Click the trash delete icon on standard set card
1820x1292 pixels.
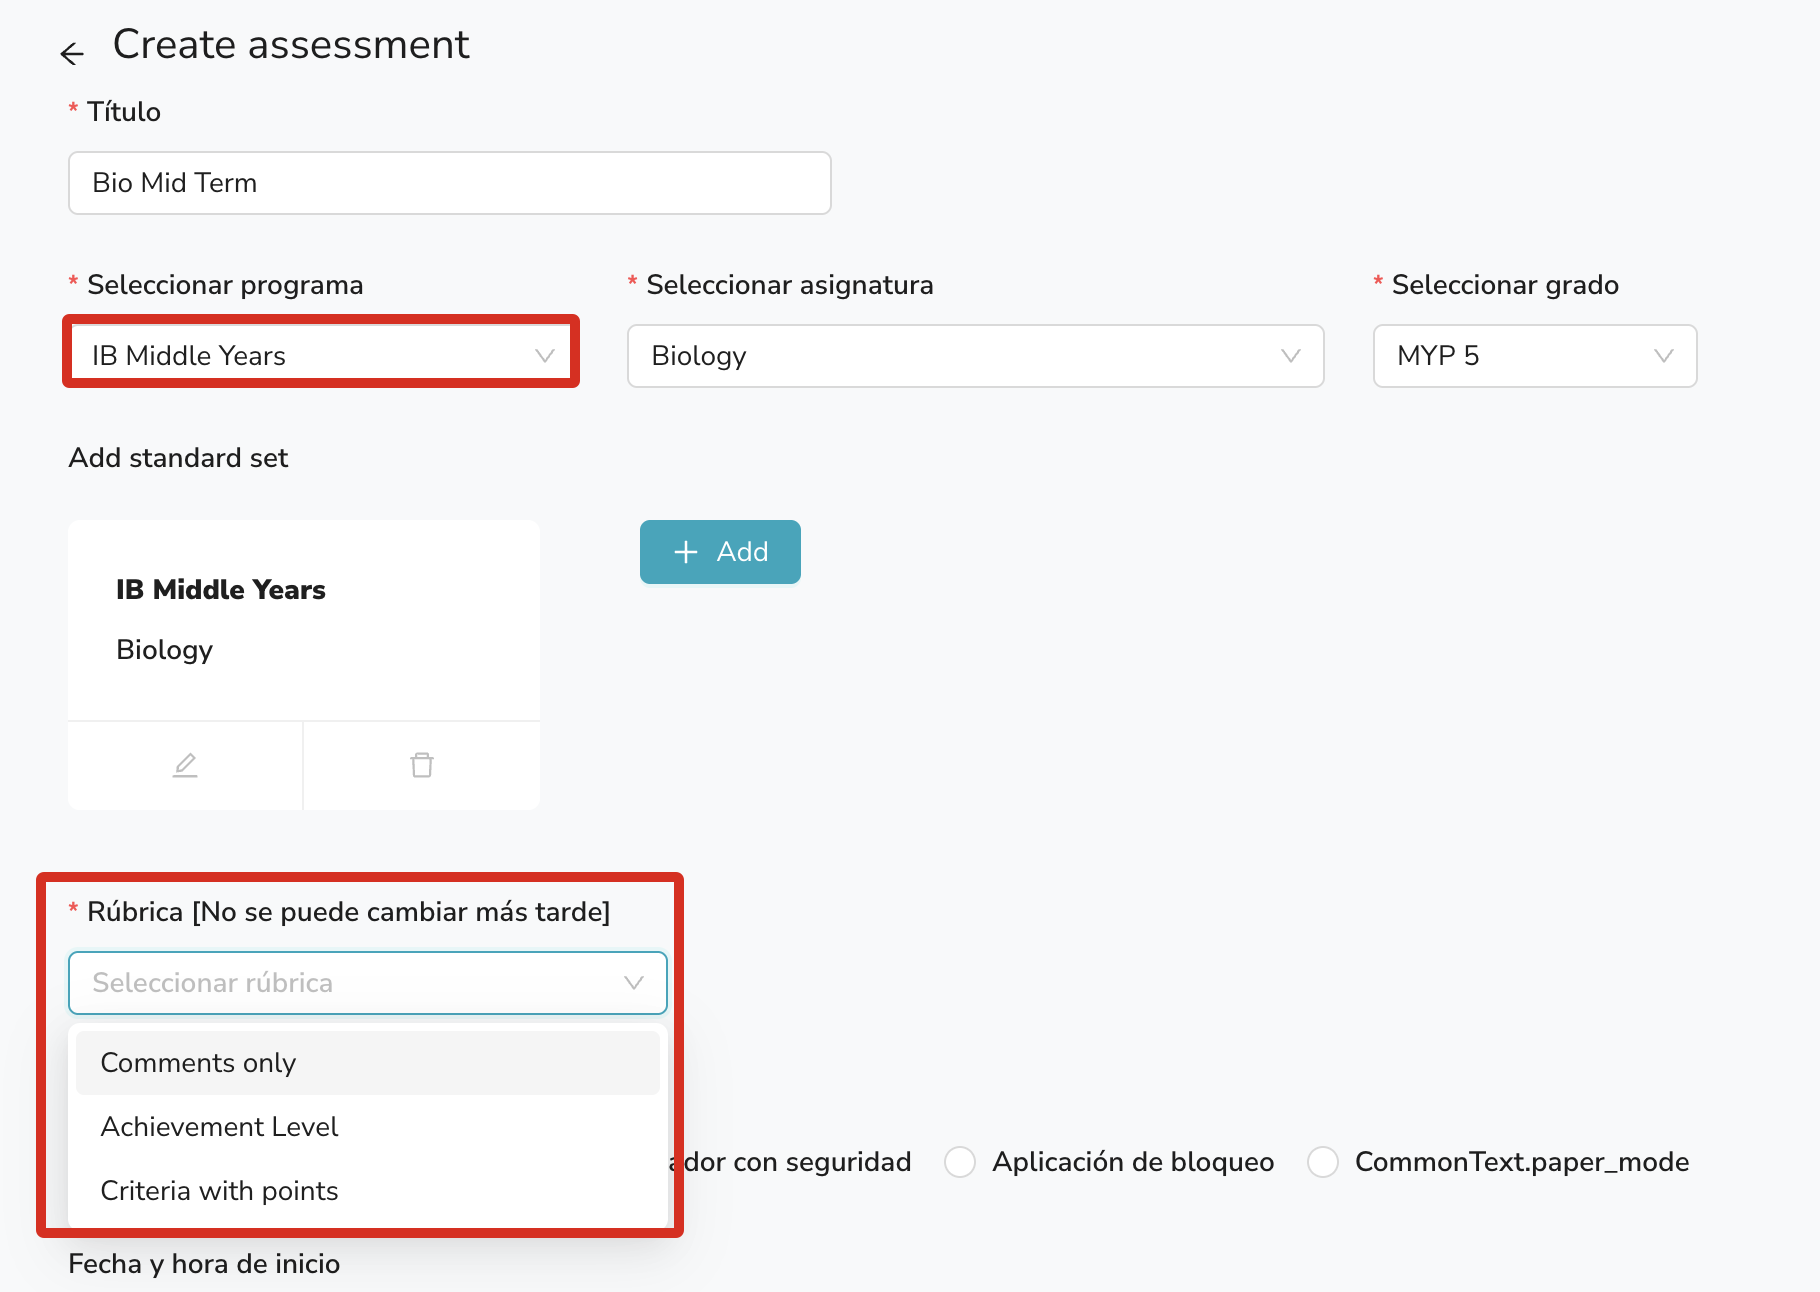[x=422, y=765]
